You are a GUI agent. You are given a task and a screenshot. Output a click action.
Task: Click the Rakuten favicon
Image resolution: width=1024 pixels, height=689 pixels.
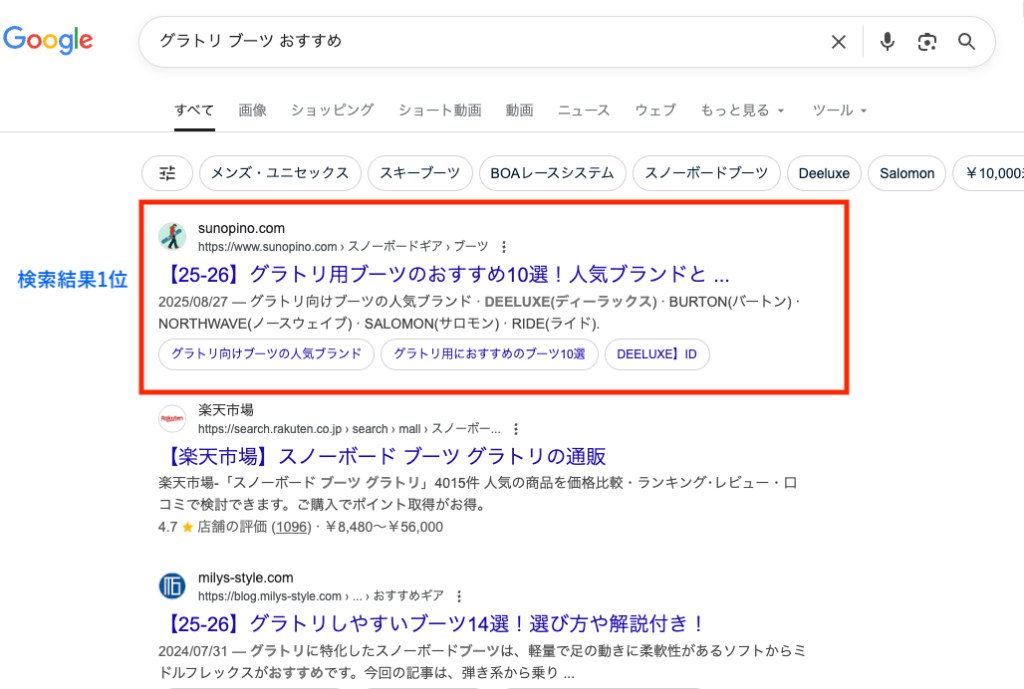click(172, 419)
